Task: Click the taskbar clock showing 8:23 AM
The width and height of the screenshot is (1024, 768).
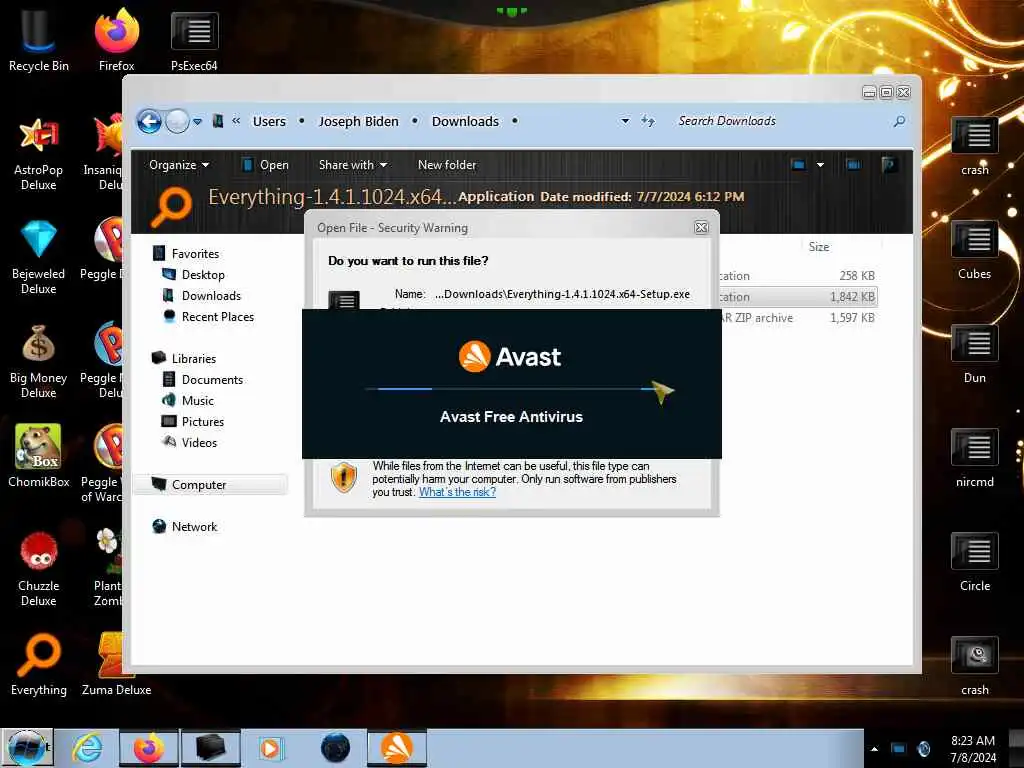Action: tap(973, 749)
